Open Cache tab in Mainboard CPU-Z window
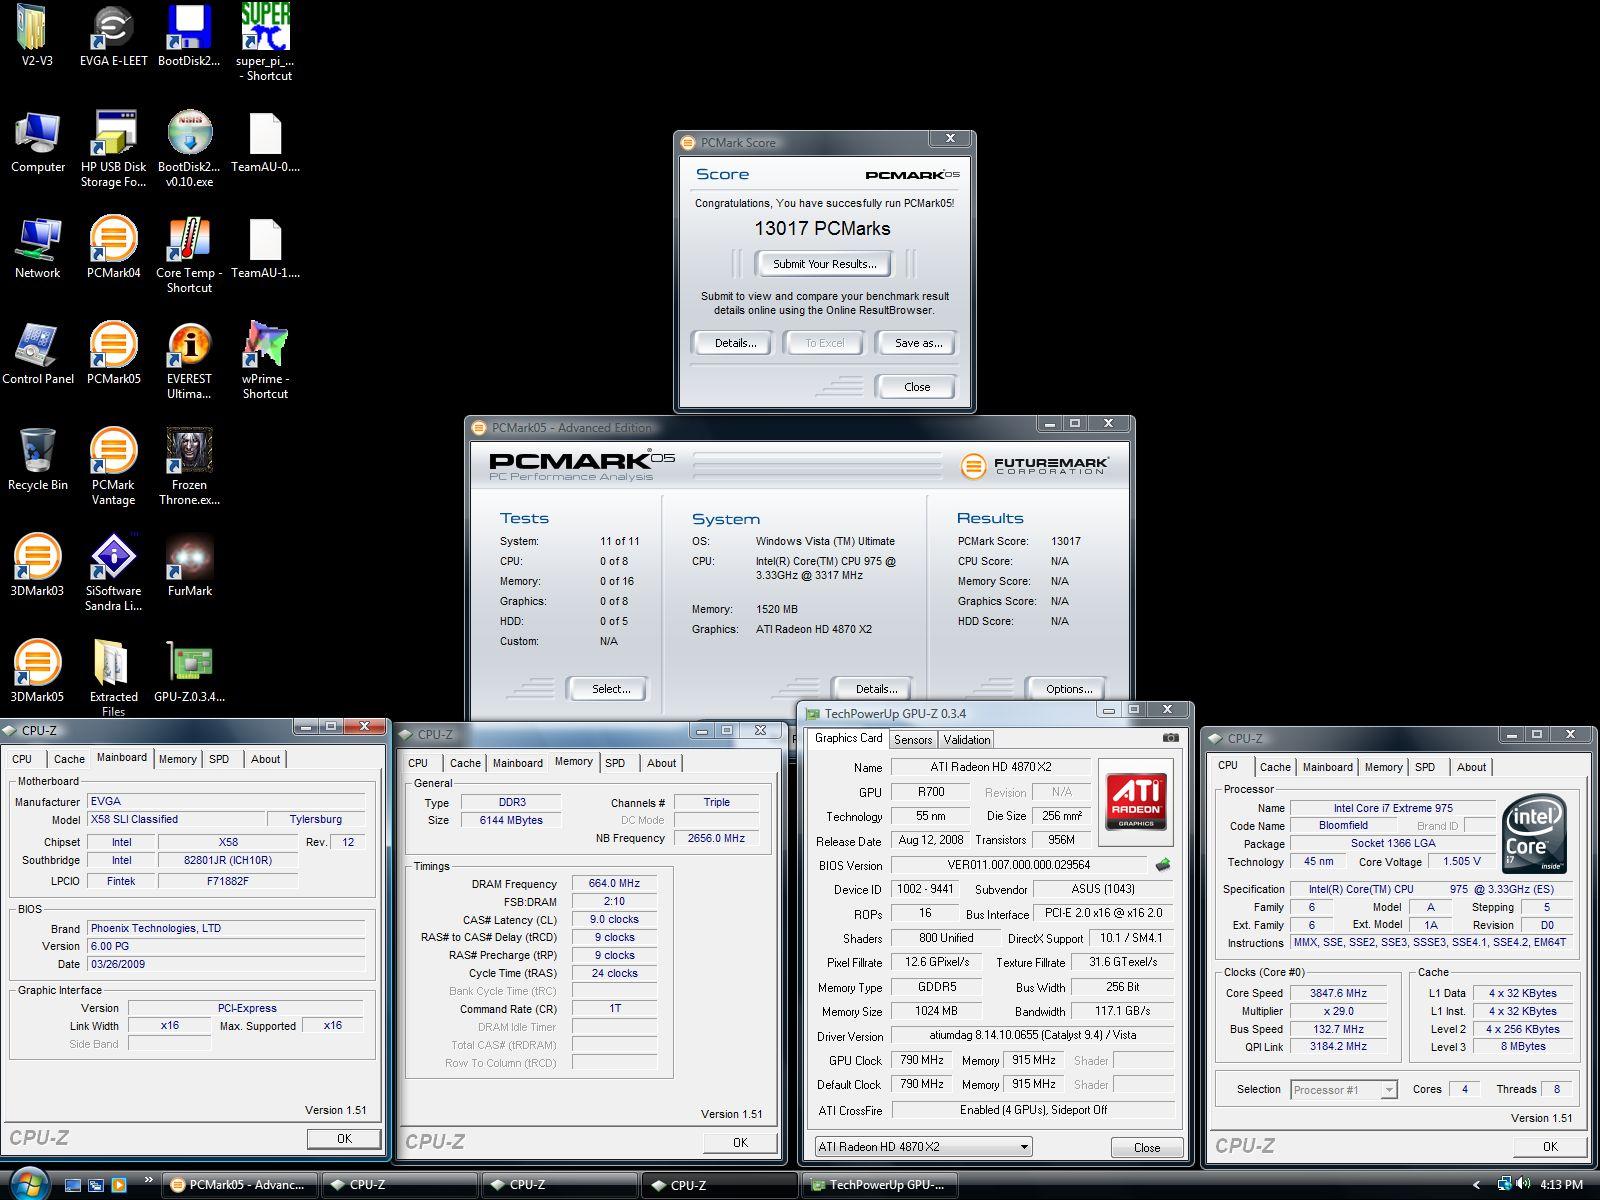The image size is (1600, 1200). [x=69, y=759]
